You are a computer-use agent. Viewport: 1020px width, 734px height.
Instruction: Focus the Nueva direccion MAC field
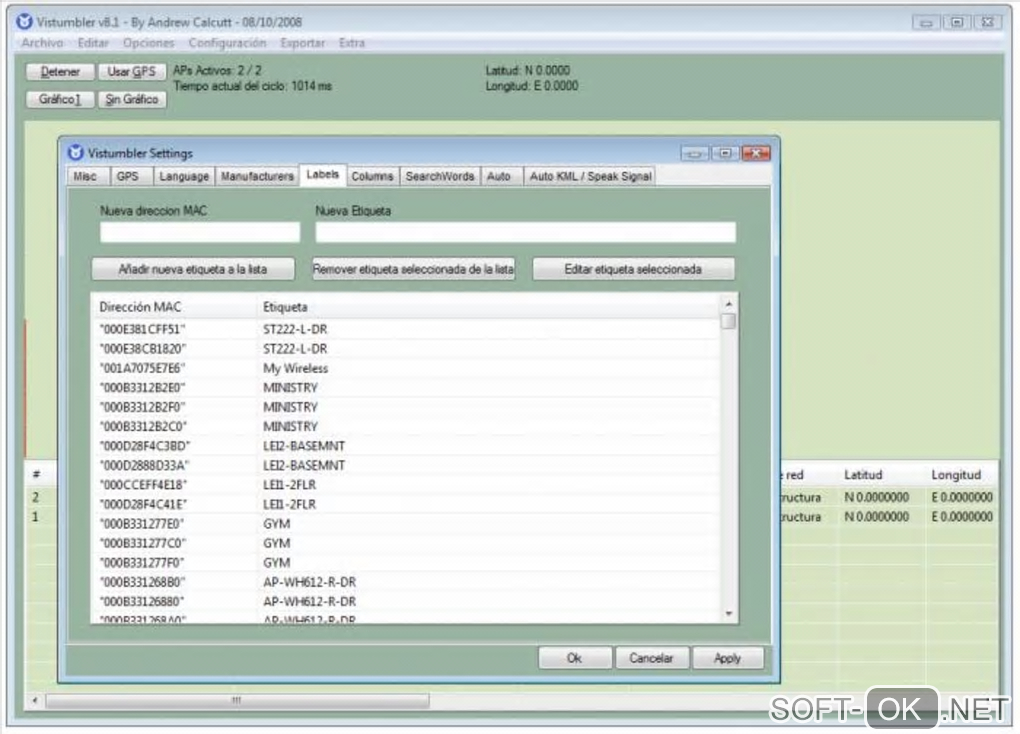pos(200,232)
